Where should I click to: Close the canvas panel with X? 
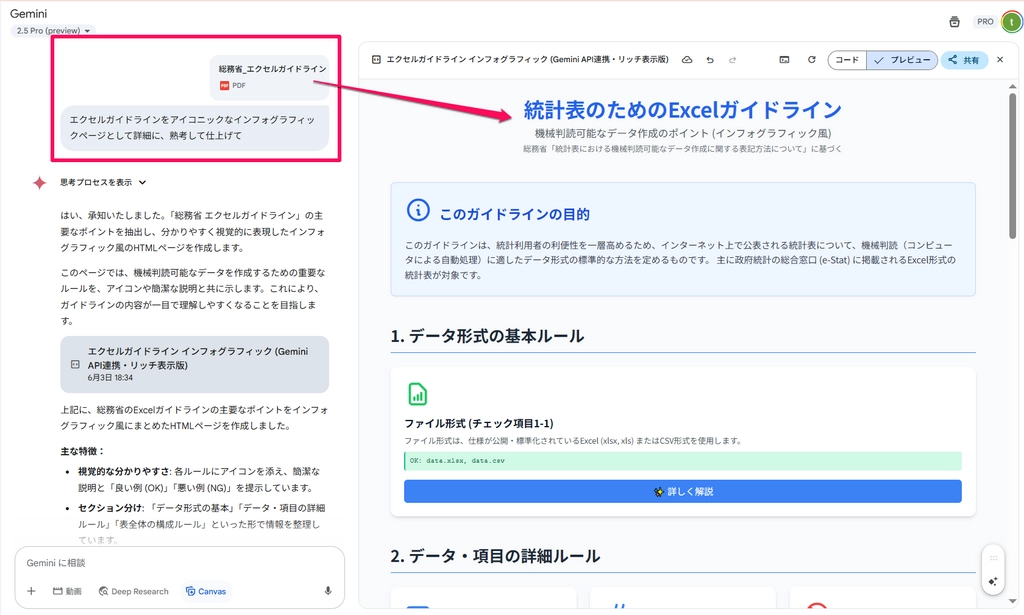click(1000, 59)
